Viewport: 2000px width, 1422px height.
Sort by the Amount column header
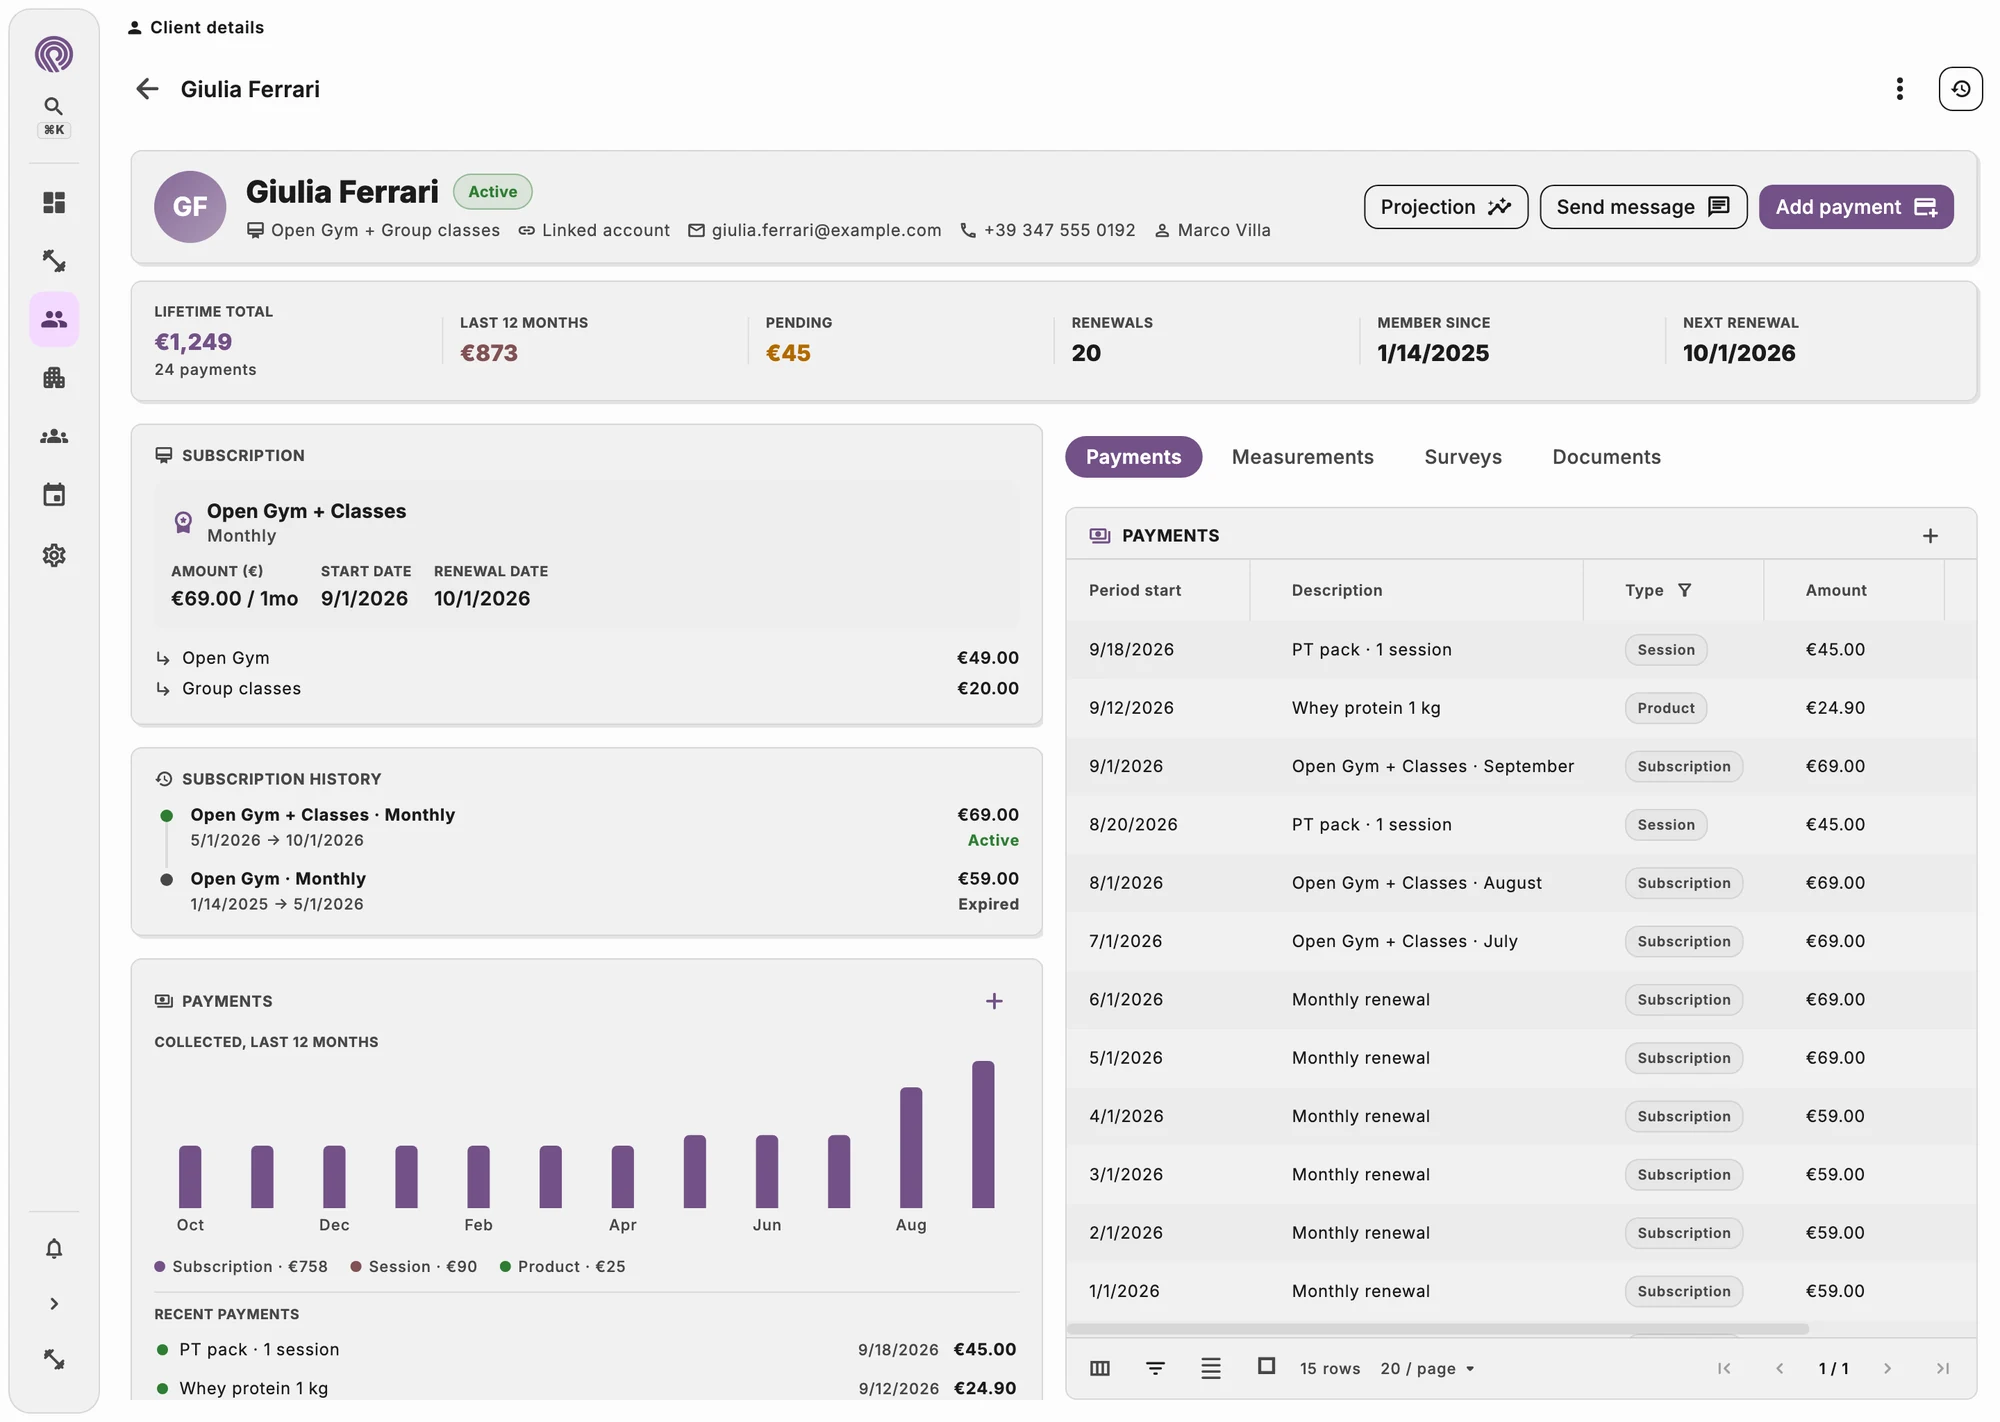click(1836, 590)
